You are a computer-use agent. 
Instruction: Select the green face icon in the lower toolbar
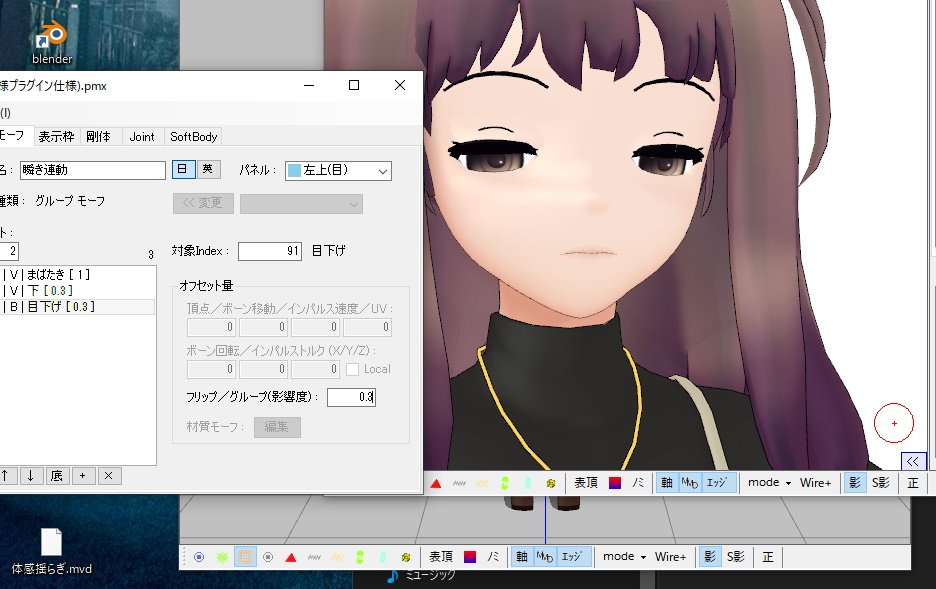(222, 557)
